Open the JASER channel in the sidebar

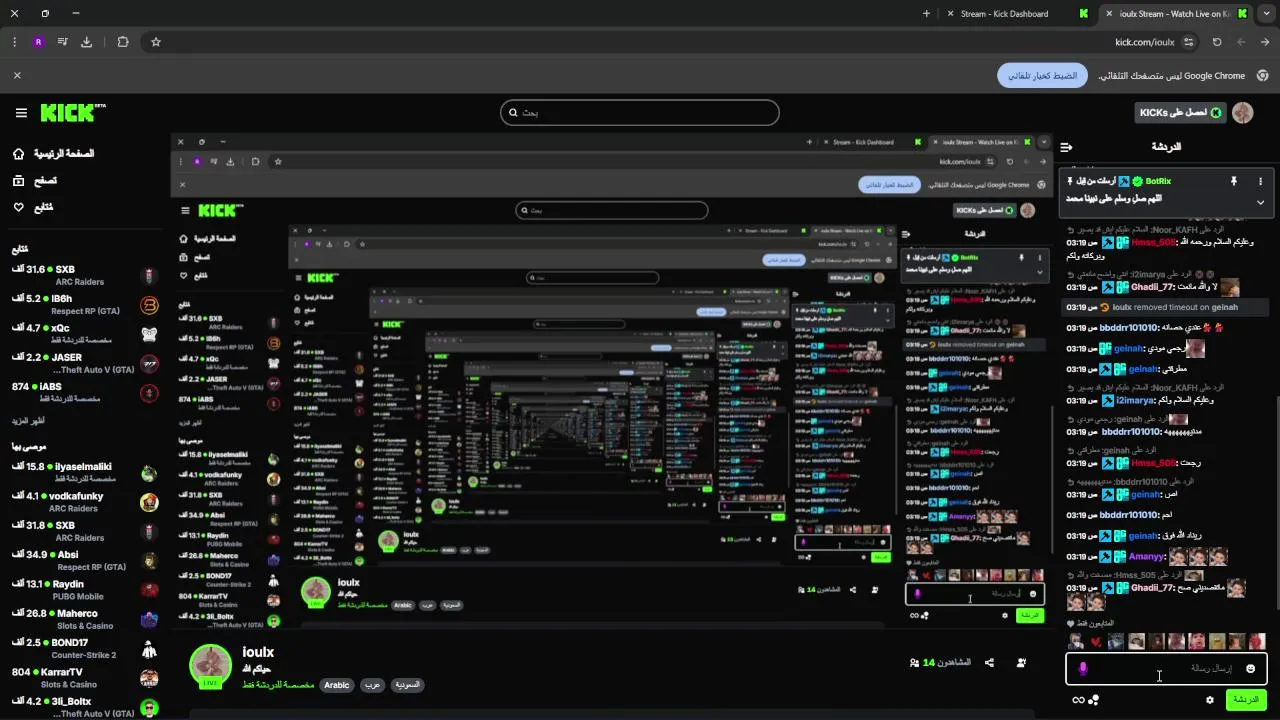click(x=84, y=363)
